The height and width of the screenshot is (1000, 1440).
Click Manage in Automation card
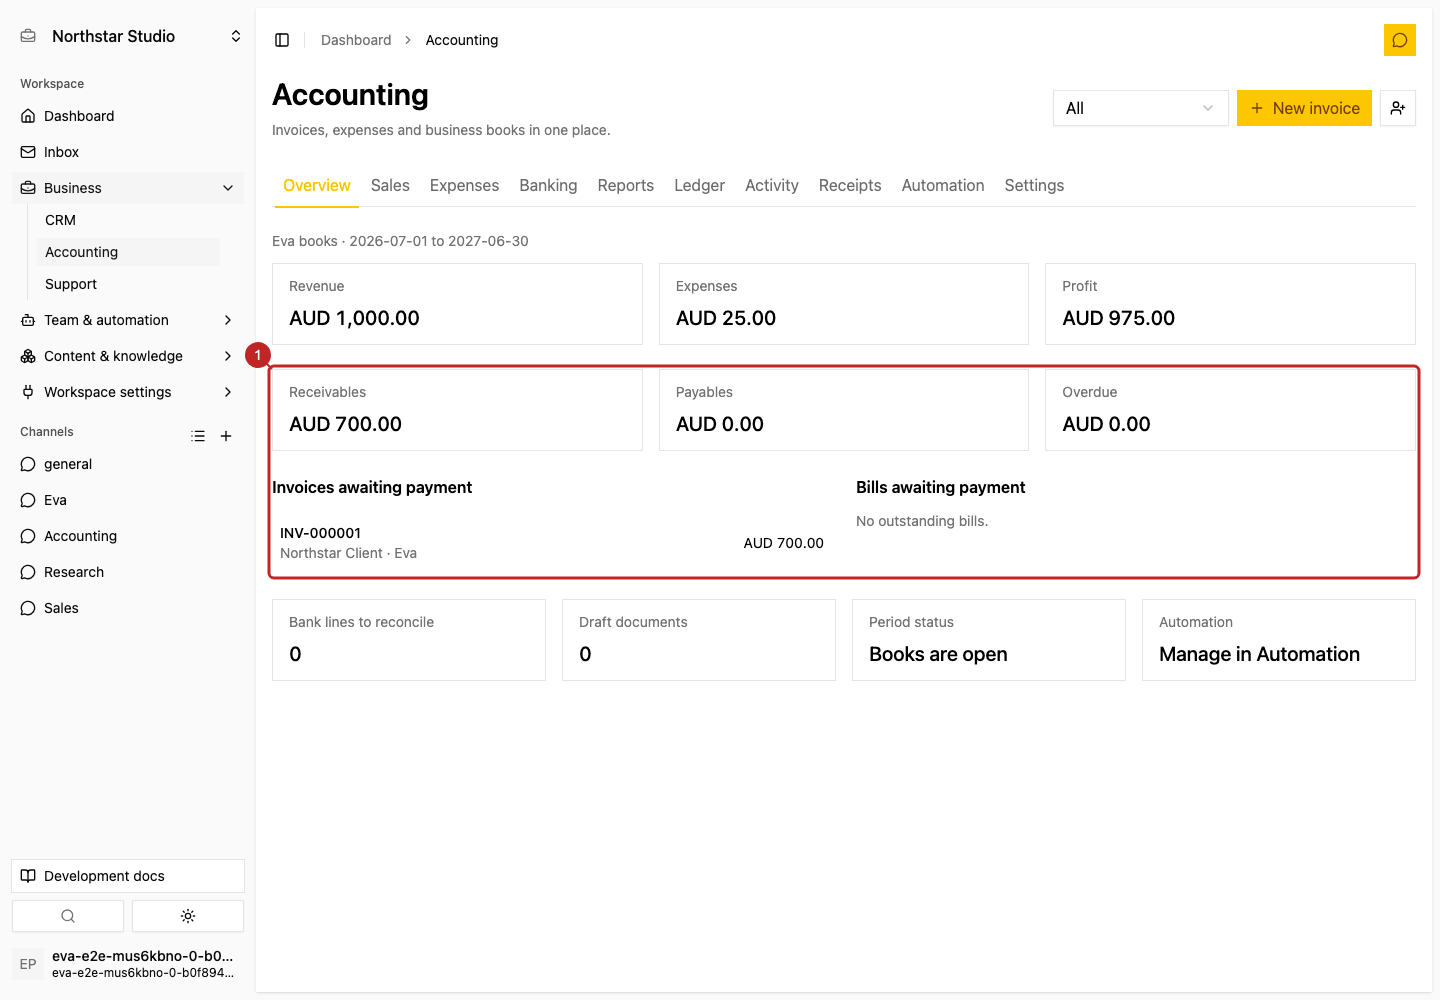pyautogui.click(x=1279, y=640)
